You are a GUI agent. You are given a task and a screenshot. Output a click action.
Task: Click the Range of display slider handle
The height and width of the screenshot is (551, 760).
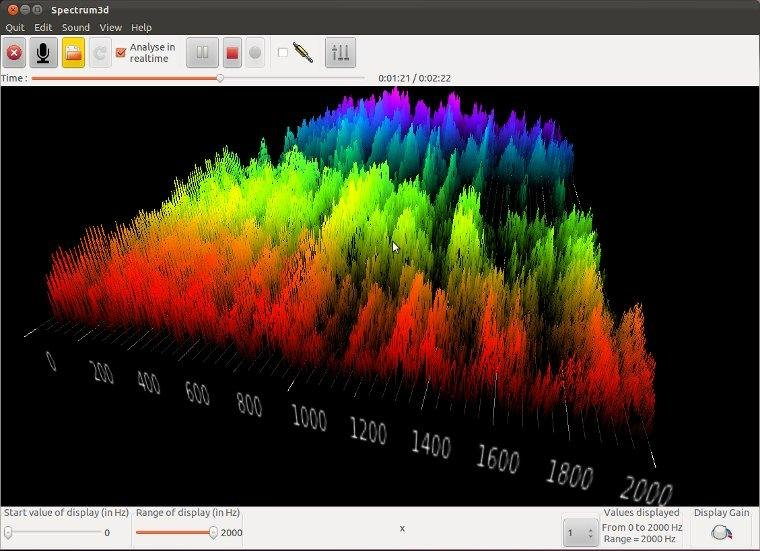[x=213, y=533]
